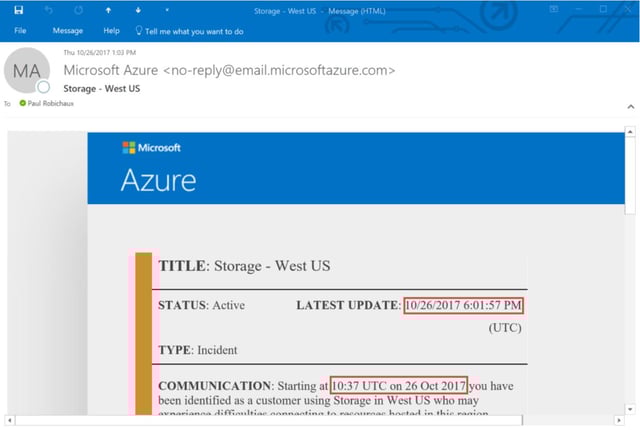Switch to the Message tab

coord(68,31)
